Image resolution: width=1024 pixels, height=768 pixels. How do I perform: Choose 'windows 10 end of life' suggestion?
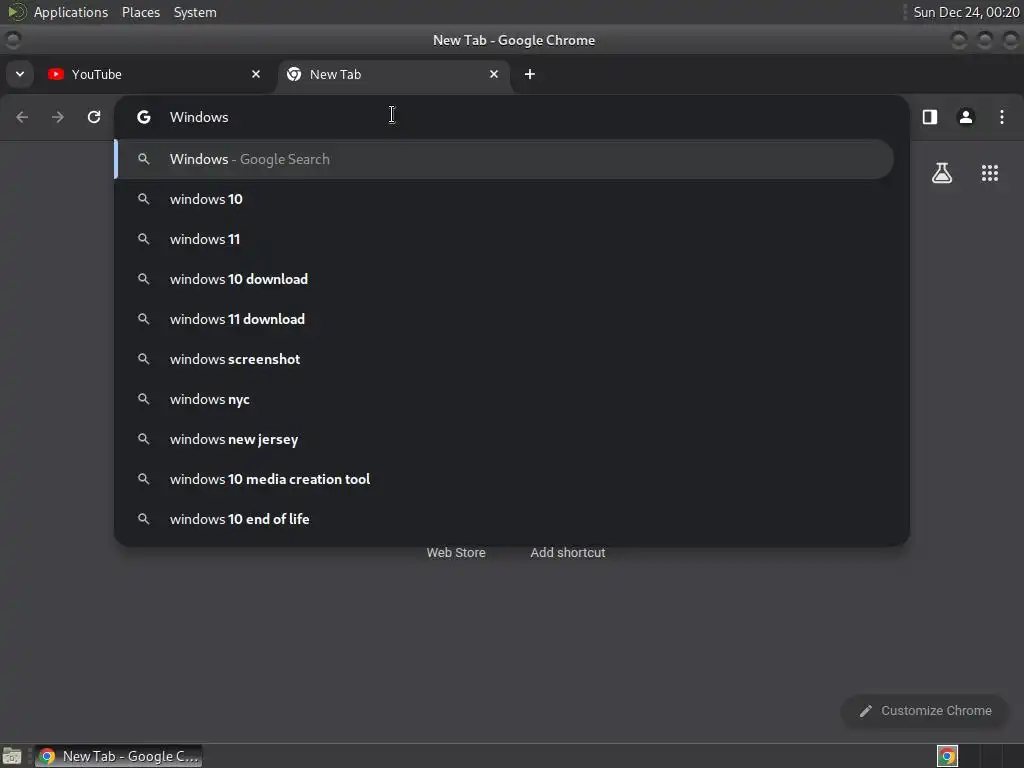(504, 519)
